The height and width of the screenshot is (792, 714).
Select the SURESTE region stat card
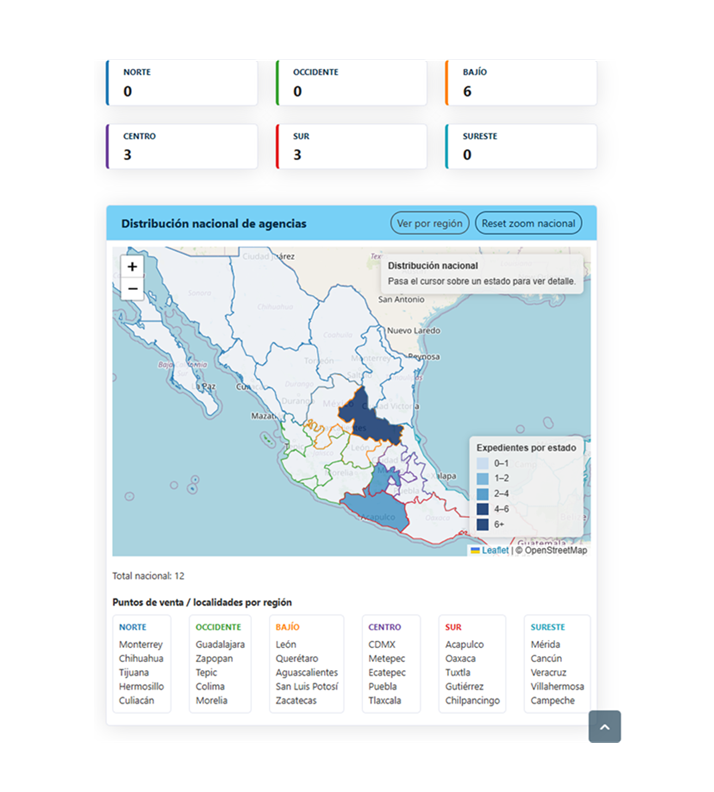[521, 146]
